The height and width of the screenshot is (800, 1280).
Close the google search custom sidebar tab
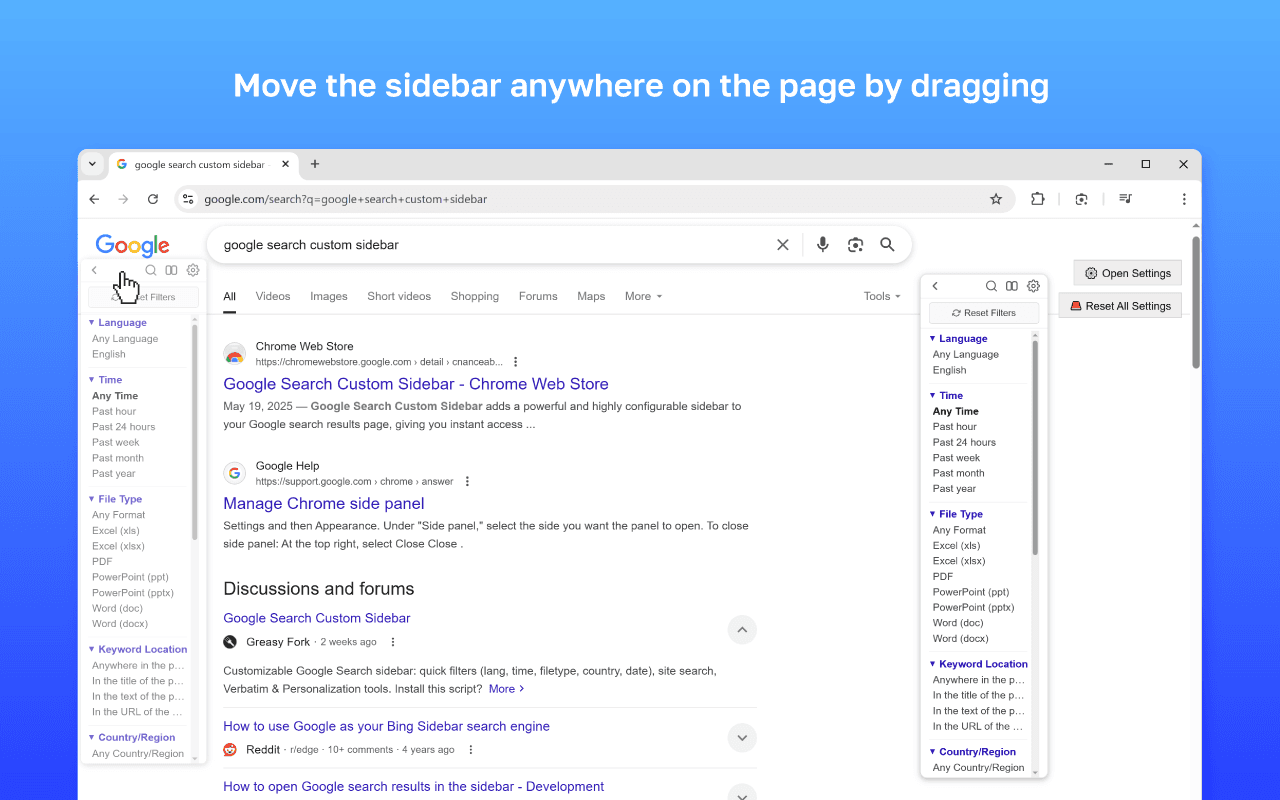(x=285, y=164)
